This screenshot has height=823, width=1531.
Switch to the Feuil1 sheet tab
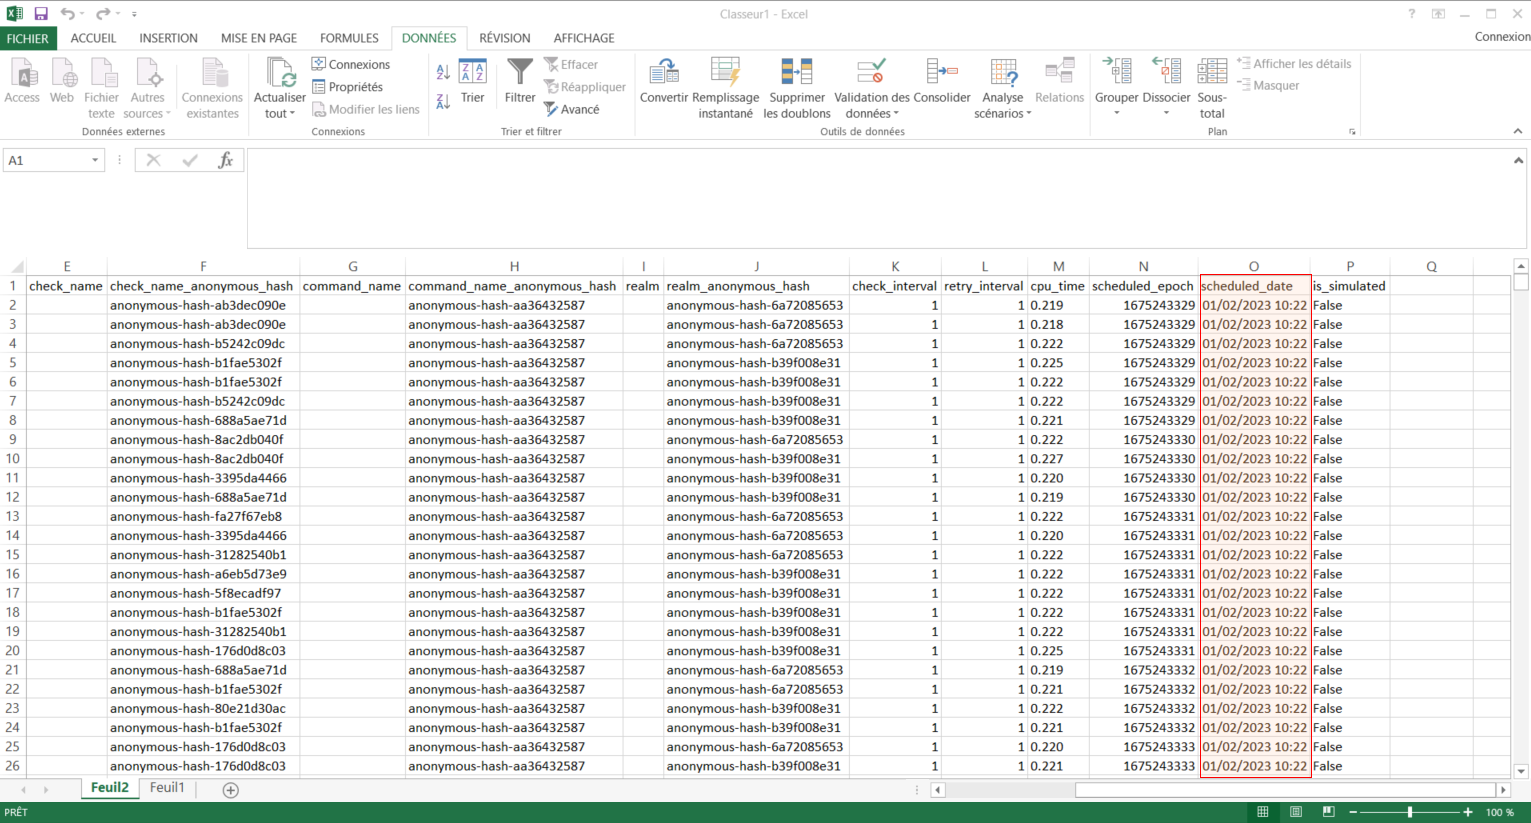[167, 788]
